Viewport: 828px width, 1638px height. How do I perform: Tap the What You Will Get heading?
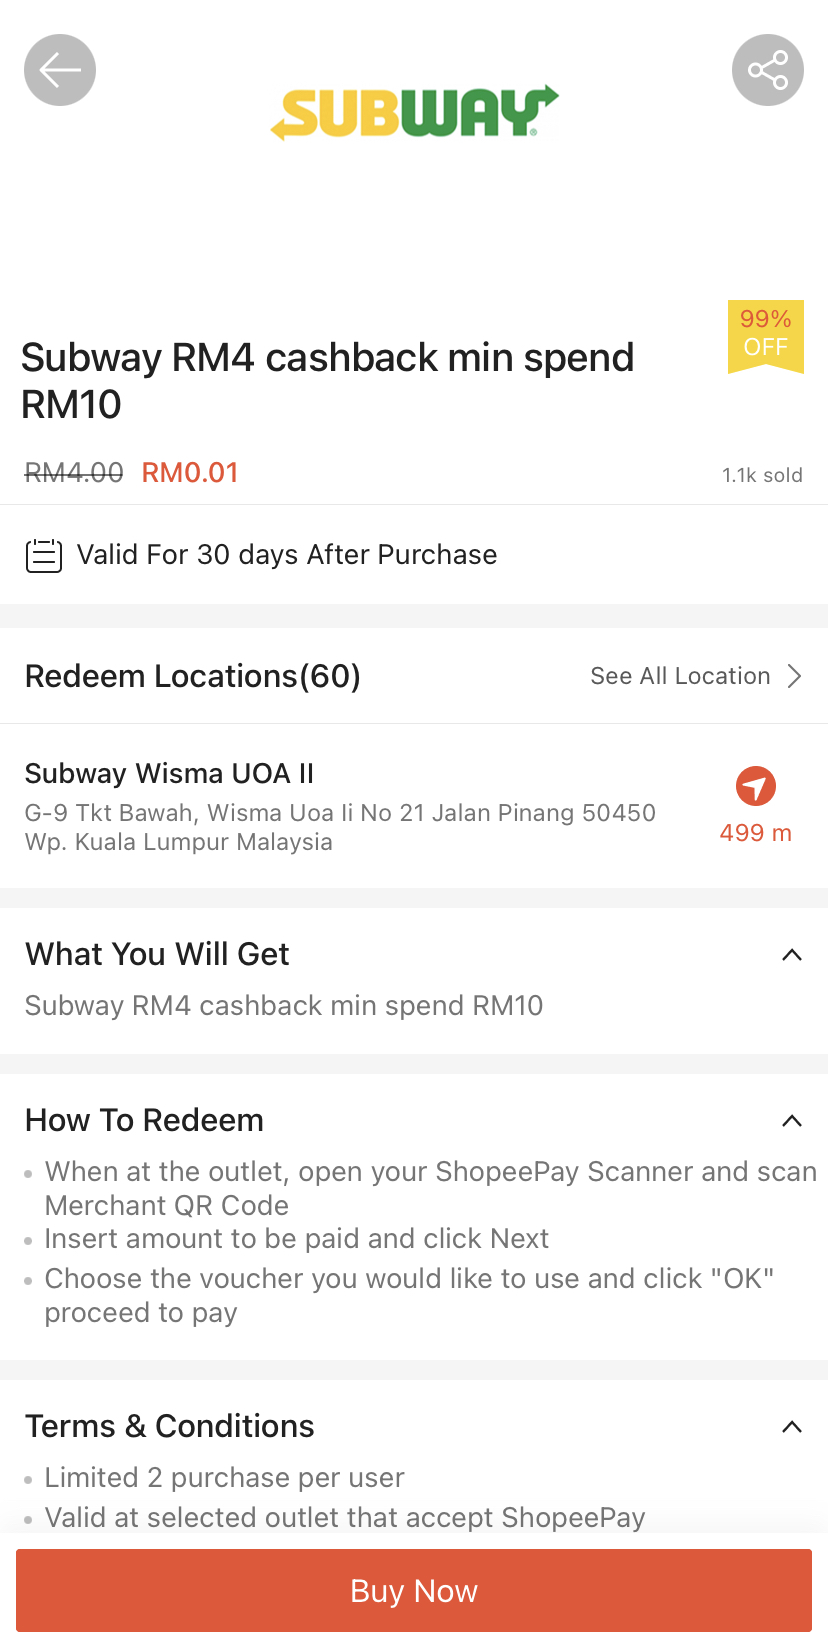pyautogui.click(x=157, y=954)
